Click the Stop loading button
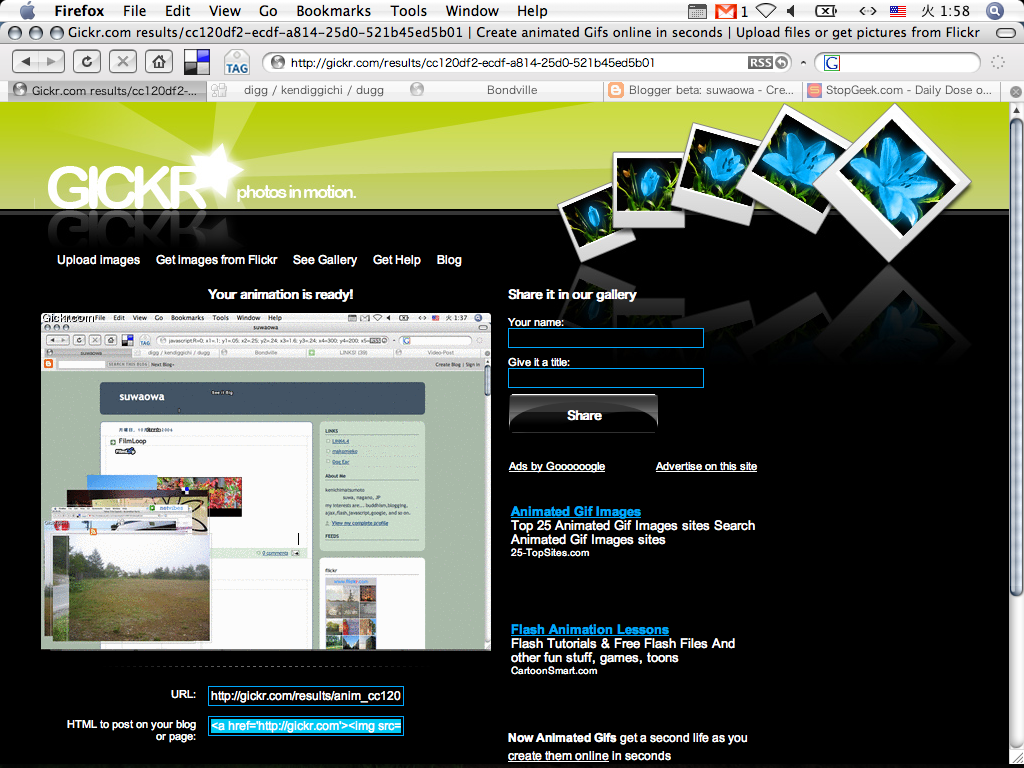Viewport: 1024px width, 768px height. 122,62
